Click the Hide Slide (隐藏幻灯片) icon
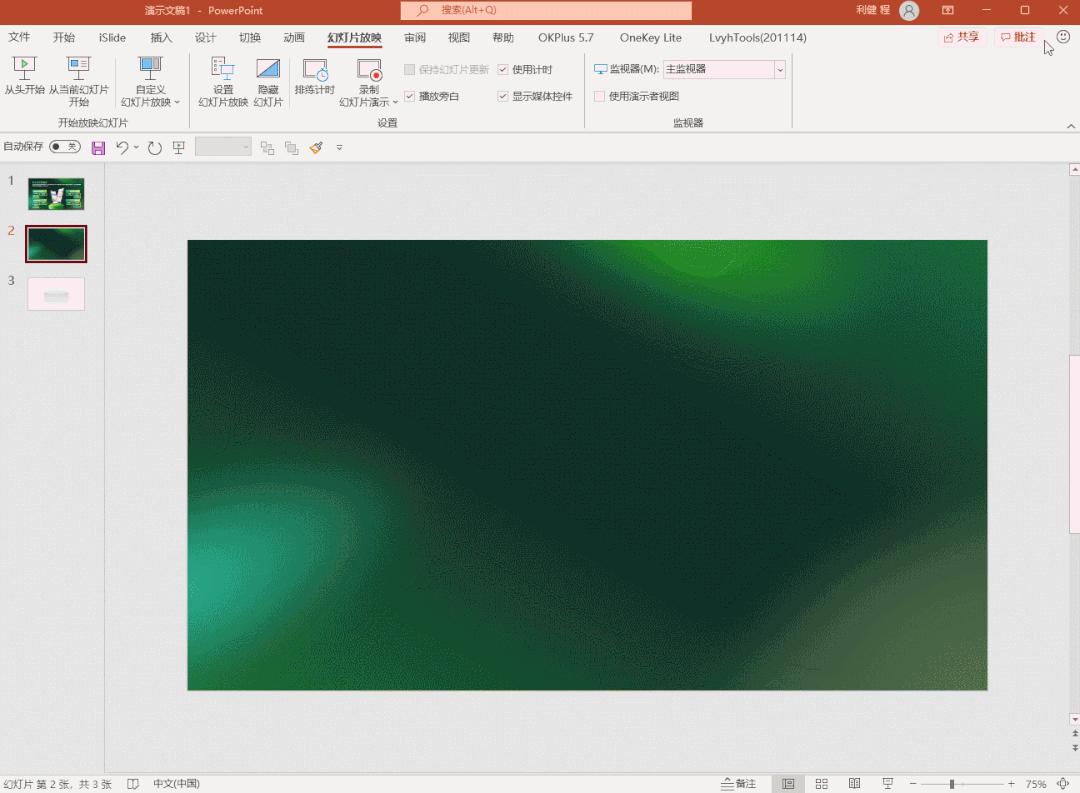 click(x=268, y=68)
